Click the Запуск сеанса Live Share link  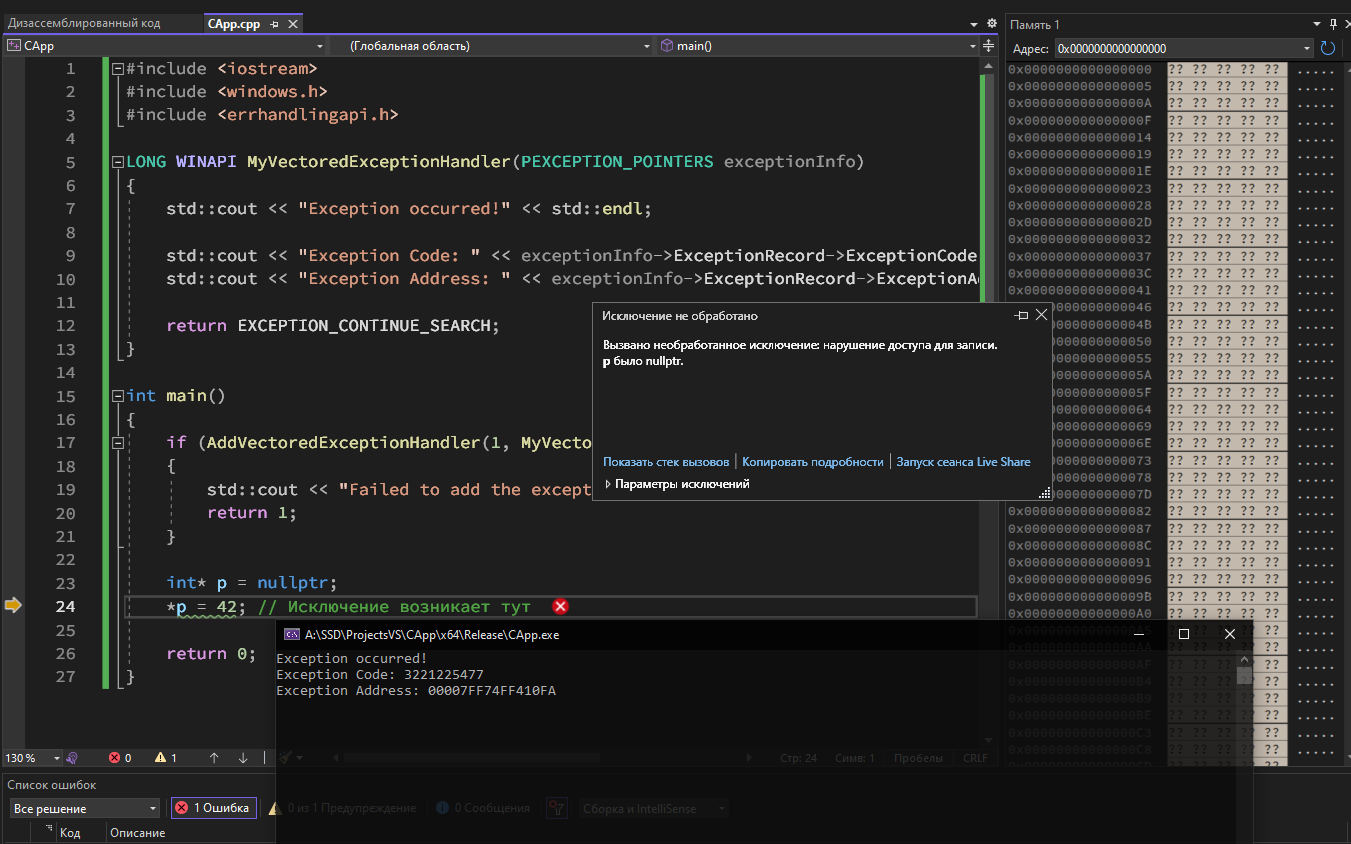coord(963,462)
